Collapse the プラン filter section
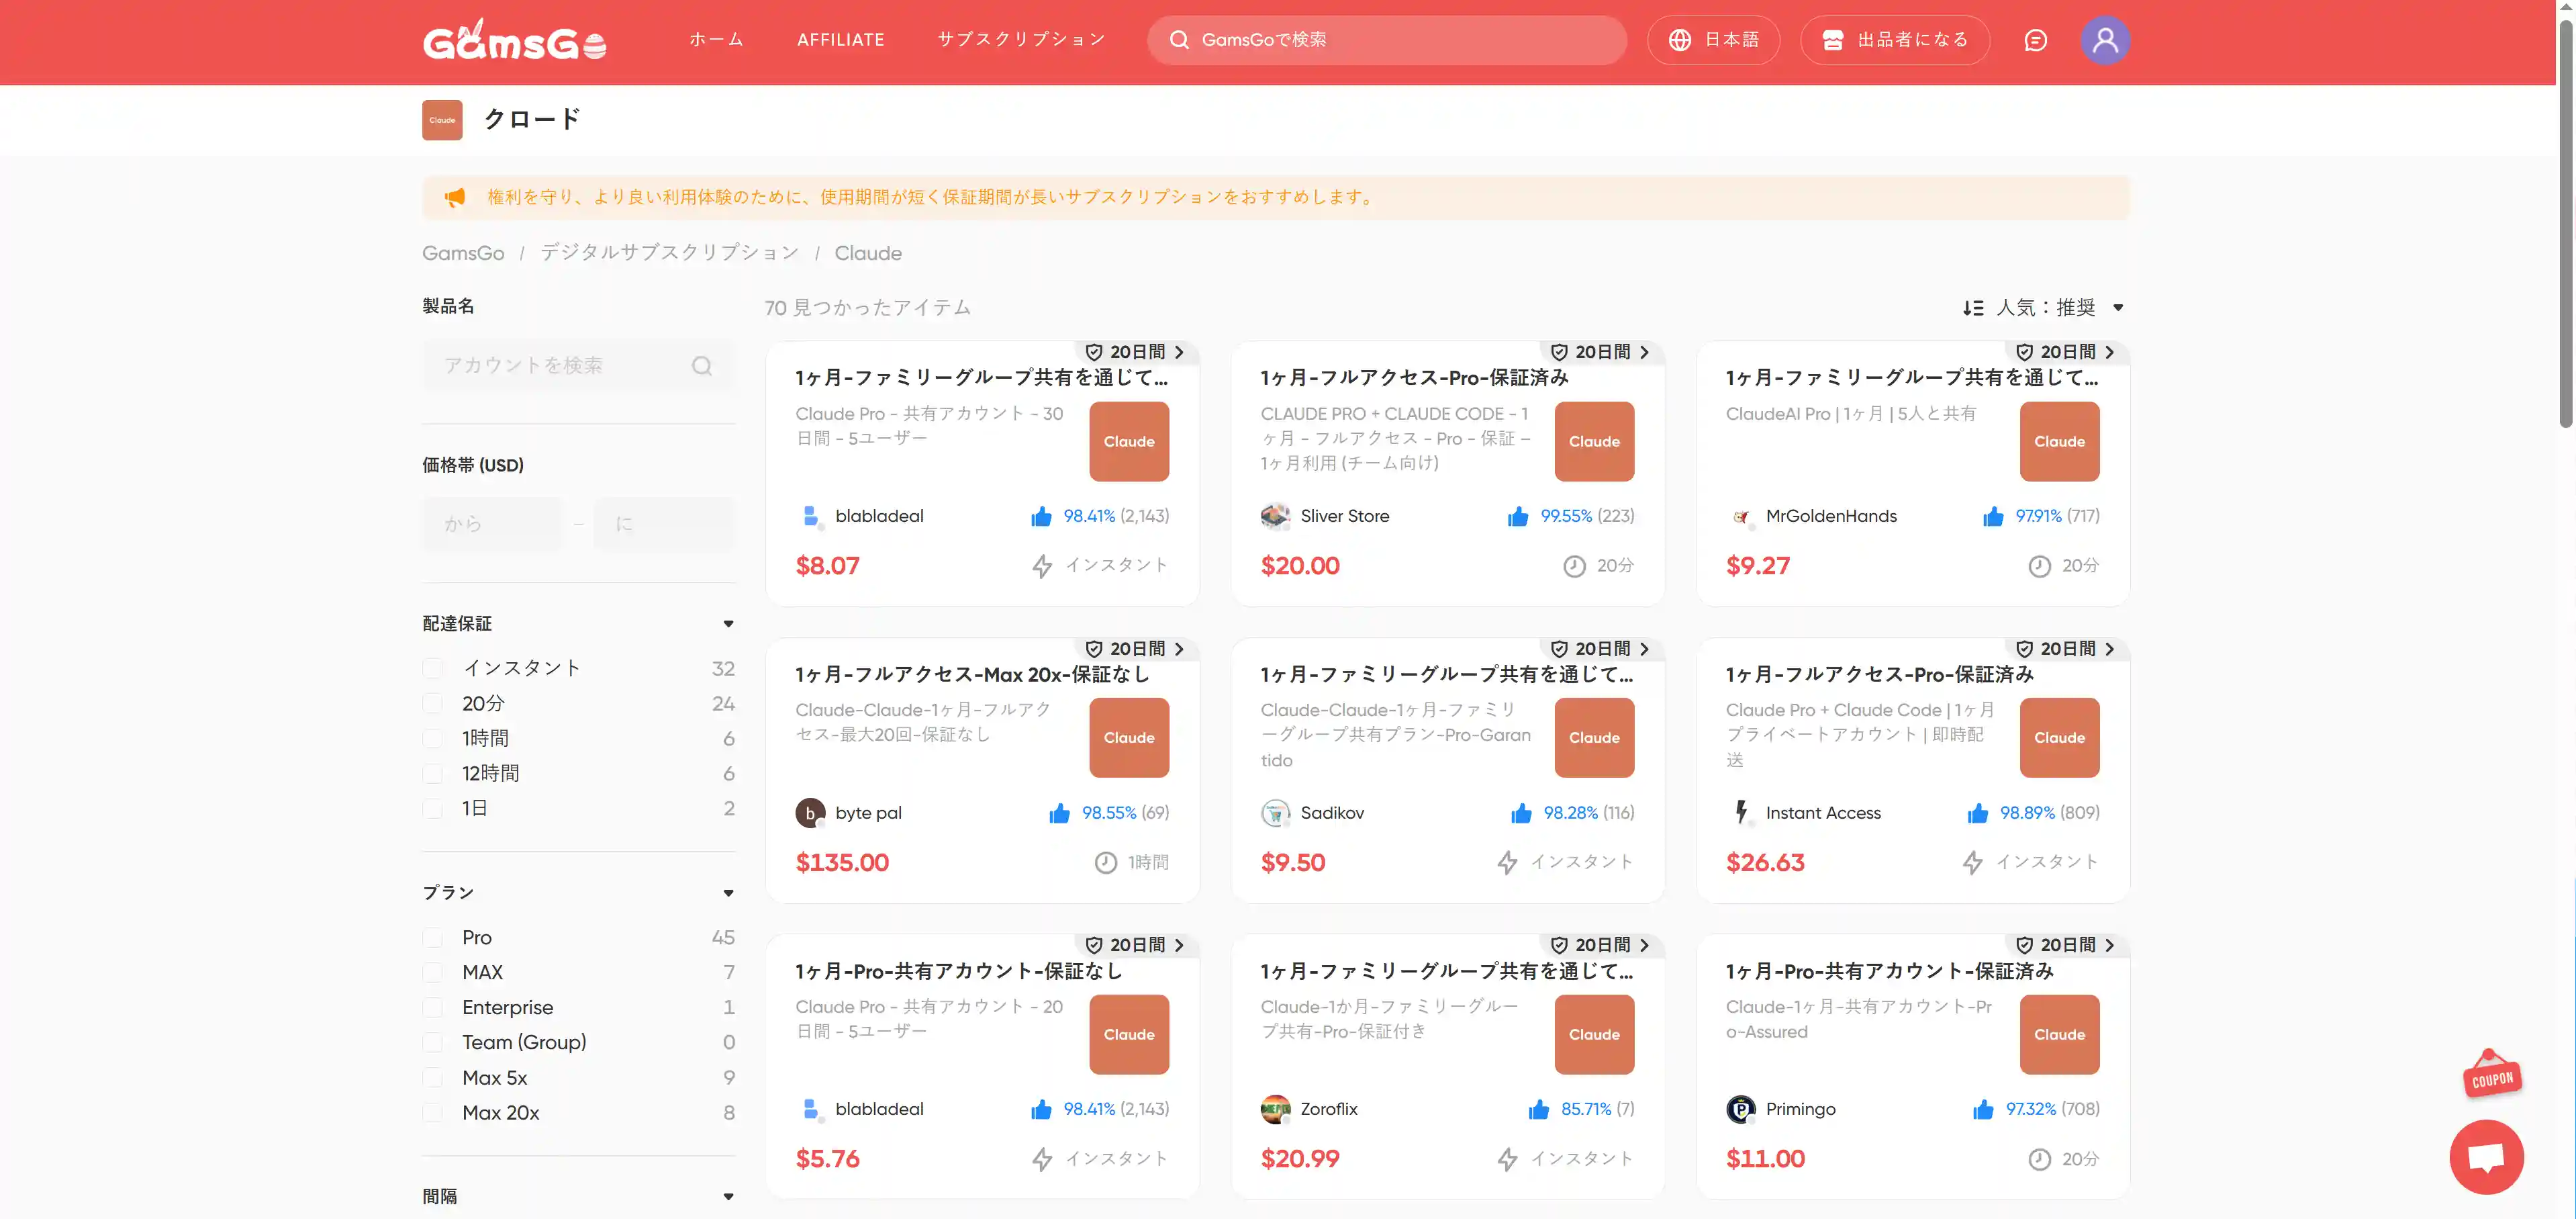The width and height of the screenshot is (2576, 1219). click(x=728, y=892)
